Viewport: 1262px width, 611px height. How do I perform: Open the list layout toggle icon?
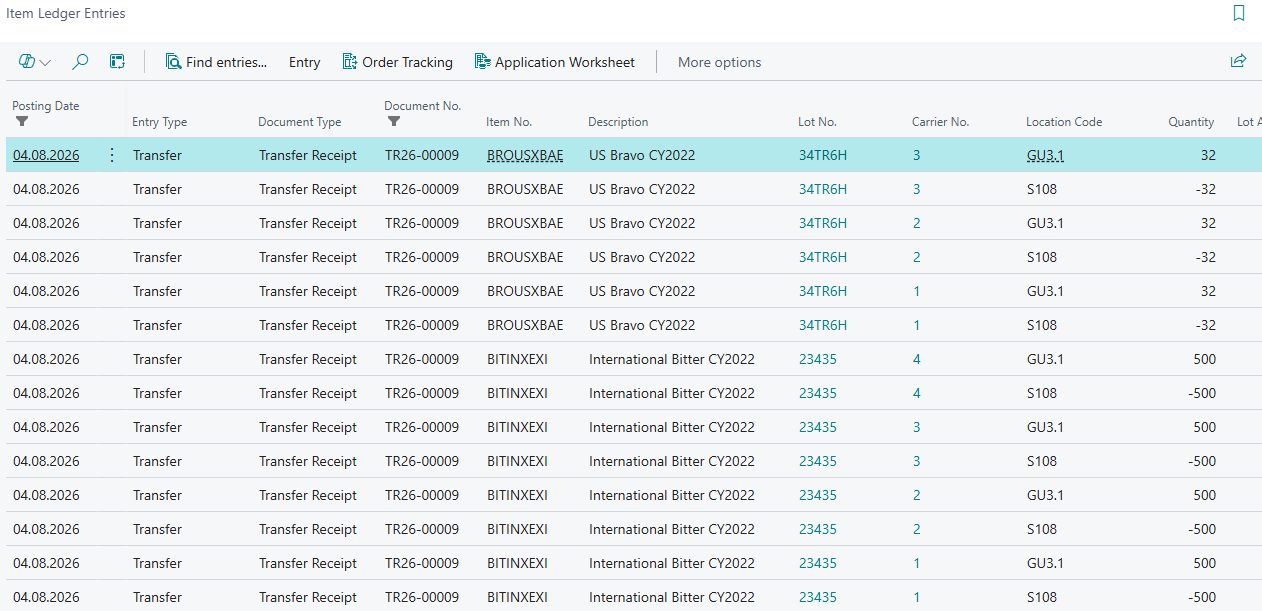(x=117, y=62)
